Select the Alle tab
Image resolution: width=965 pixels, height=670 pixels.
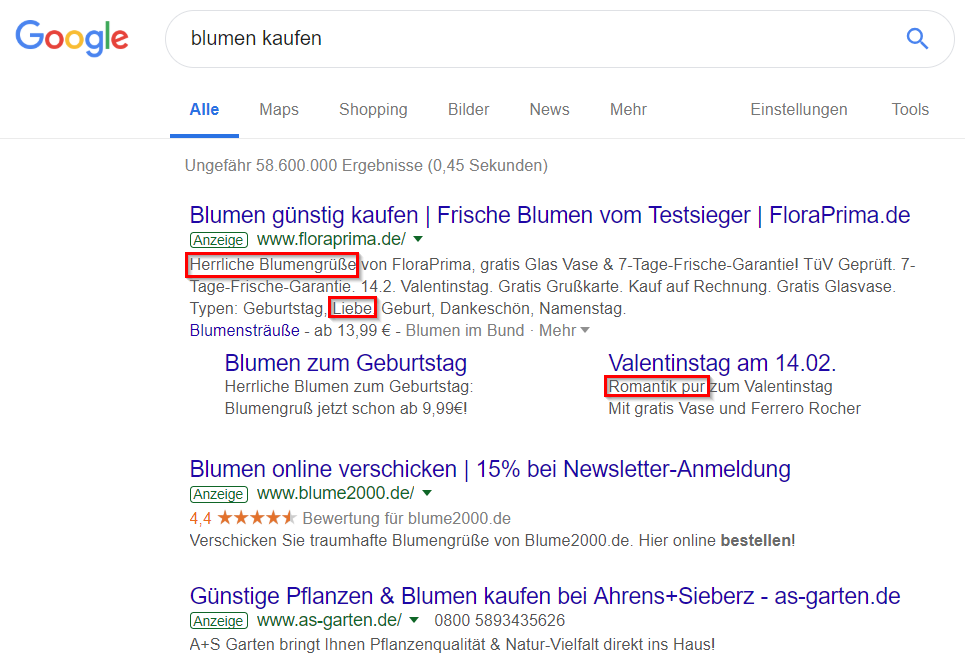[204, 110]
